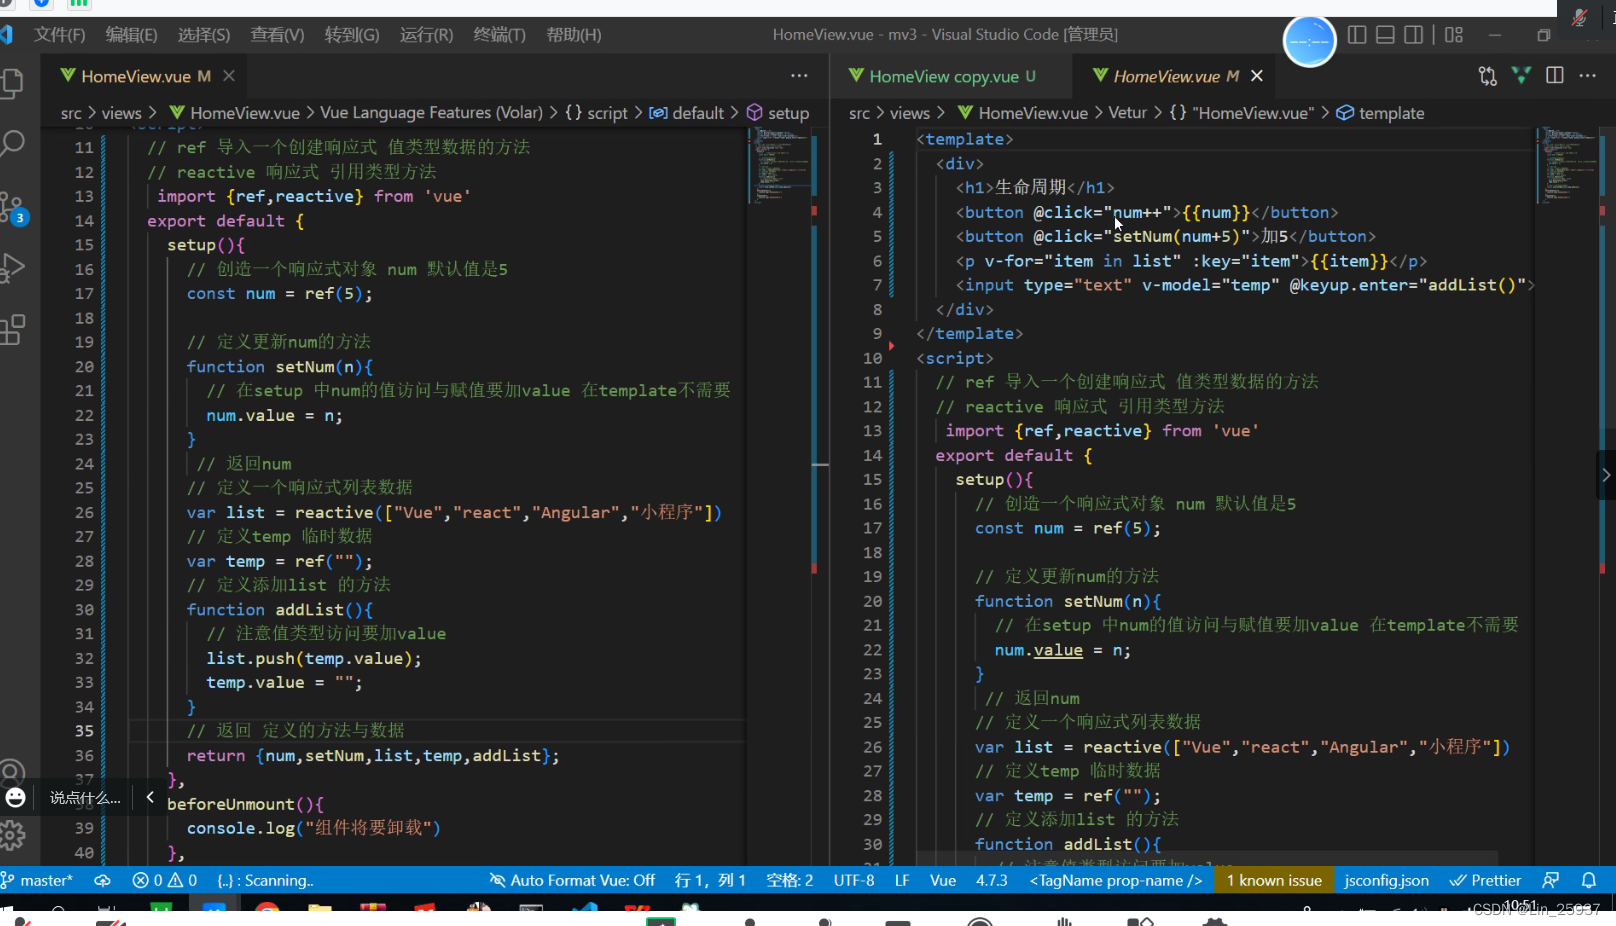The width and height of the screenshot is (1616, 926).
Task: Expand template breadcrumb in right editor
Action: click(x=1380, y=113)
